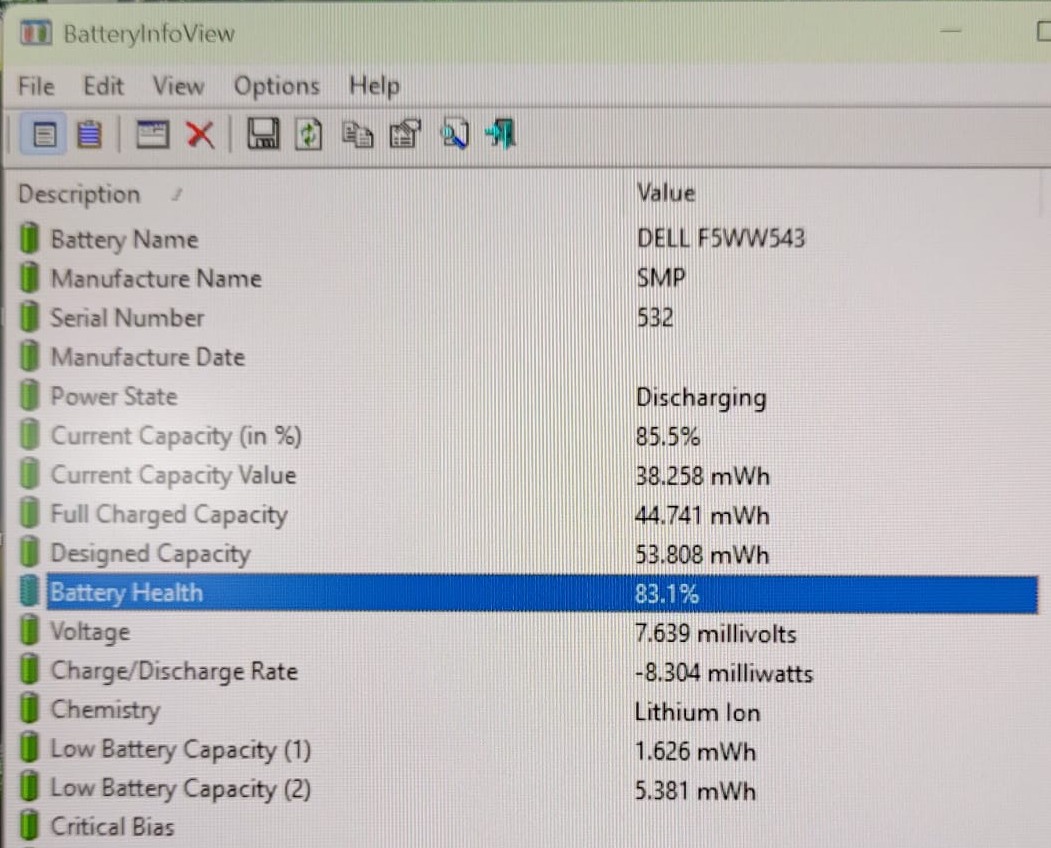The height and width of the screenshot is (848, 1051).
Task: Open the File menu
Action: pyautogui.click(x=36, y=86)
